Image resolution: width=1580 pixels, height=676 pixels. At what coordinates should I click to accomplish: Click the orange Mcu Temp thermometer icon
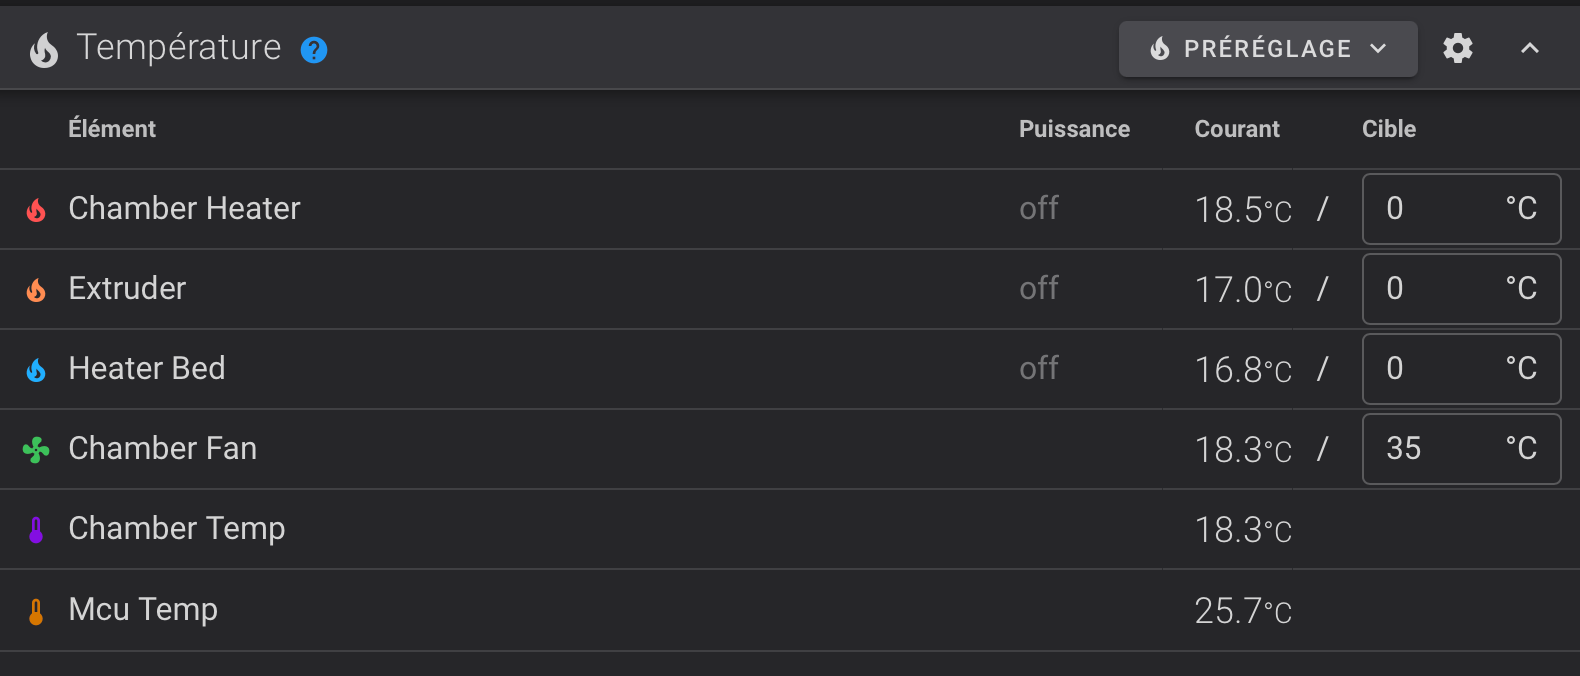[x=36, y=611]
